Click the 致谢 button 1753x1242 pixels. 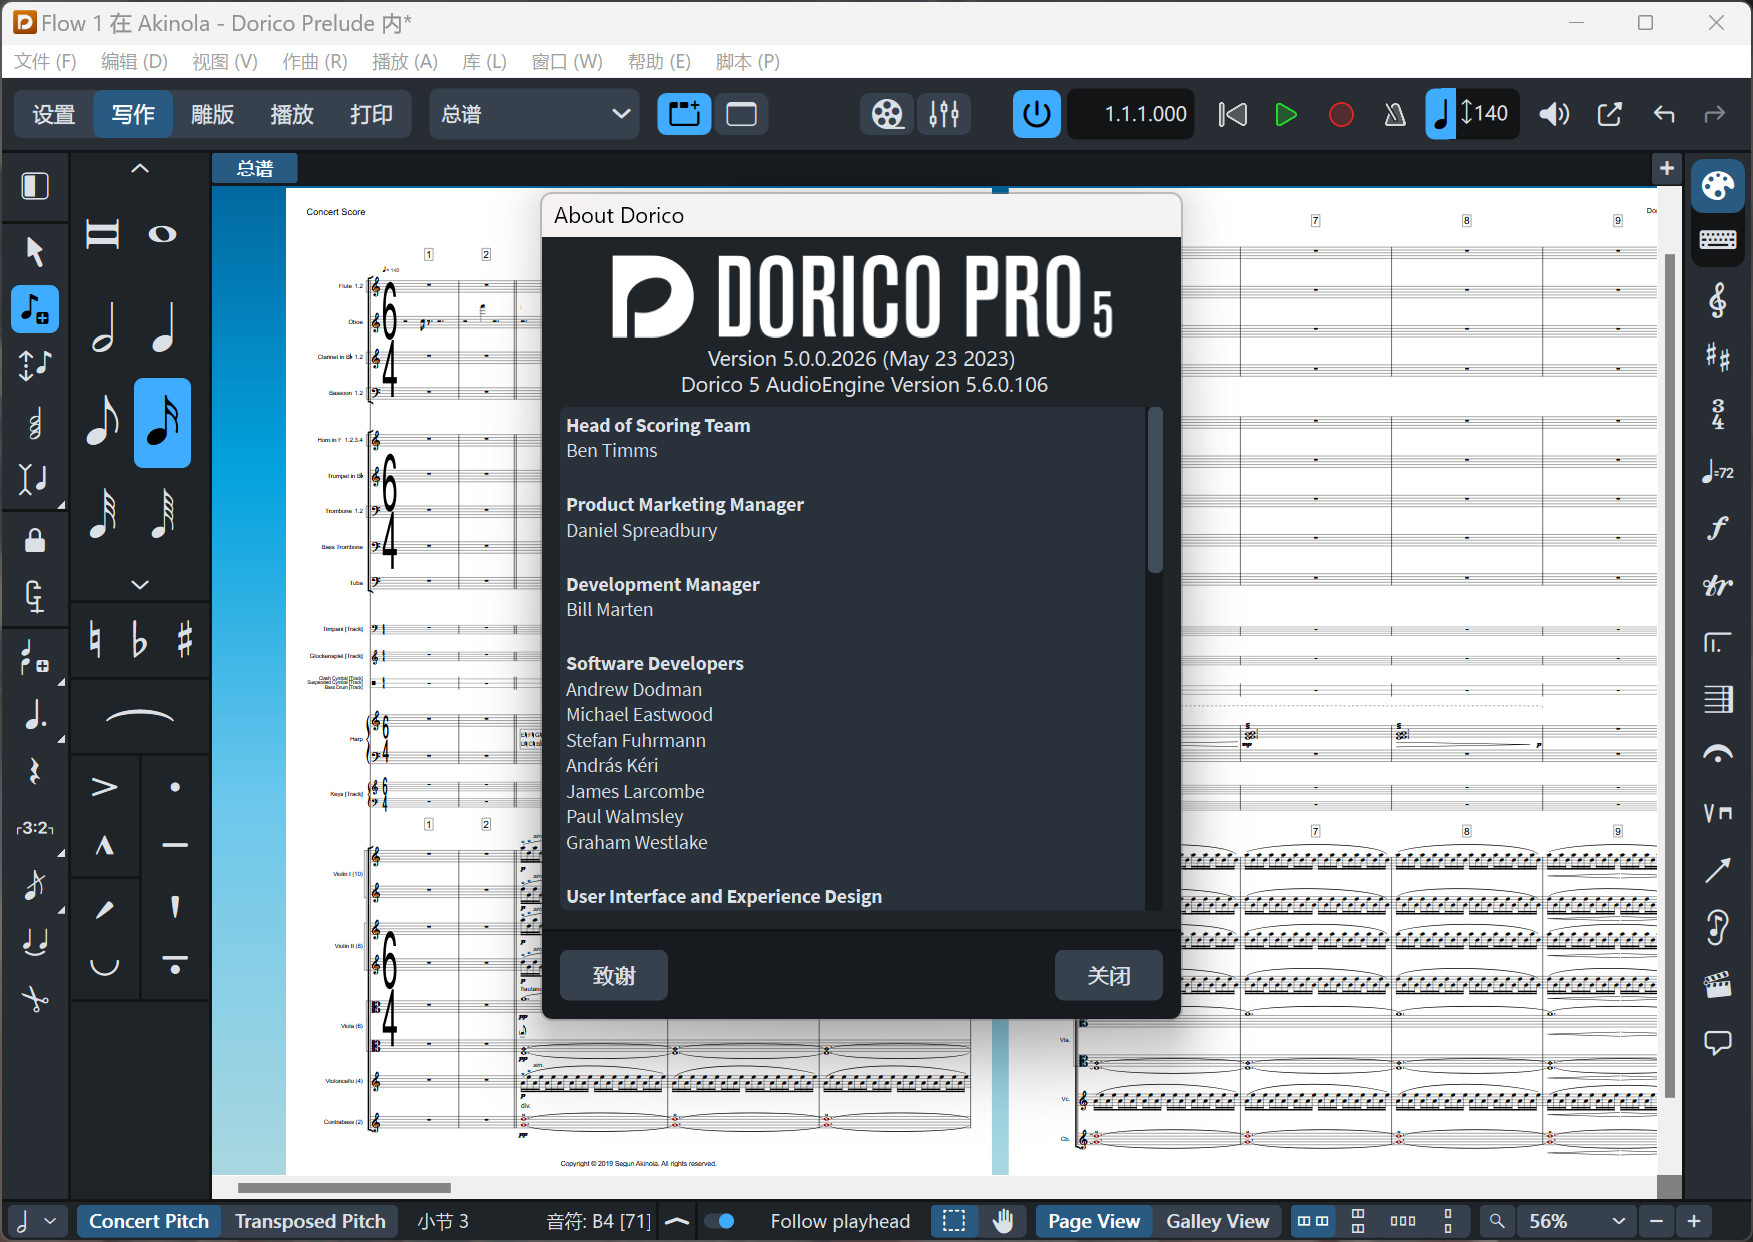[614, 975]
